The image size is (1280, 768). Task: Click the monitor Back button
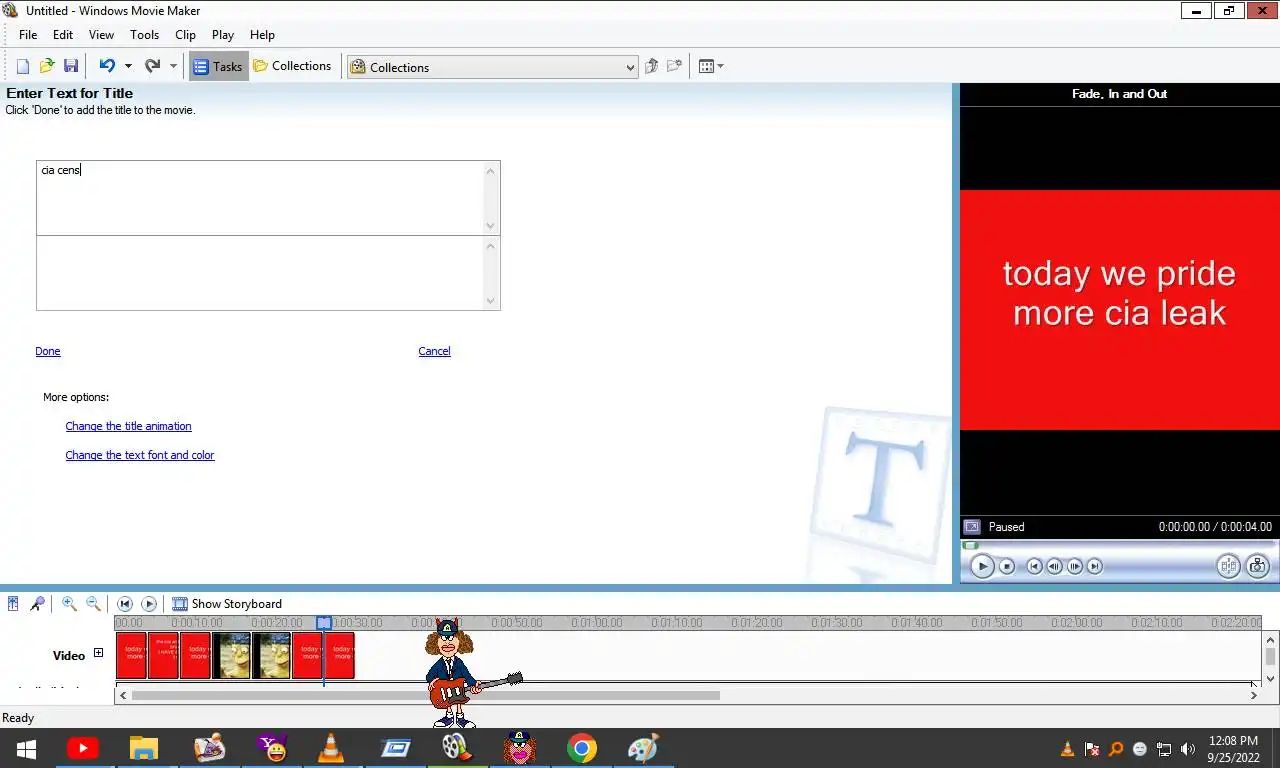coord(1035,566)
